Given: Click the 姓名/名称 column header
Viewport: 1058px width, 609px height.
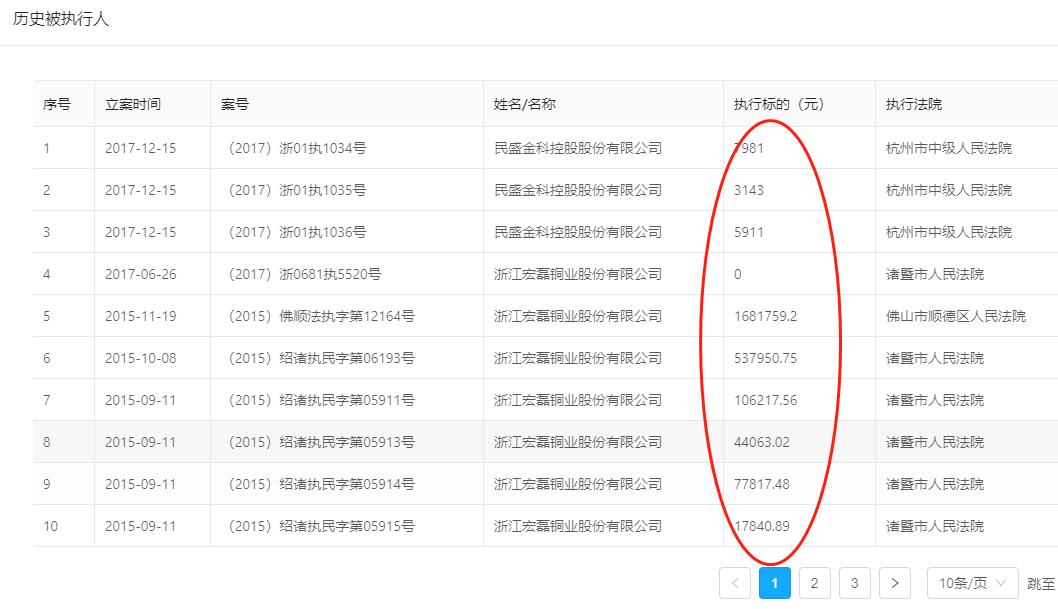Looking at the screenshot, I should click(x=516, y=103).
